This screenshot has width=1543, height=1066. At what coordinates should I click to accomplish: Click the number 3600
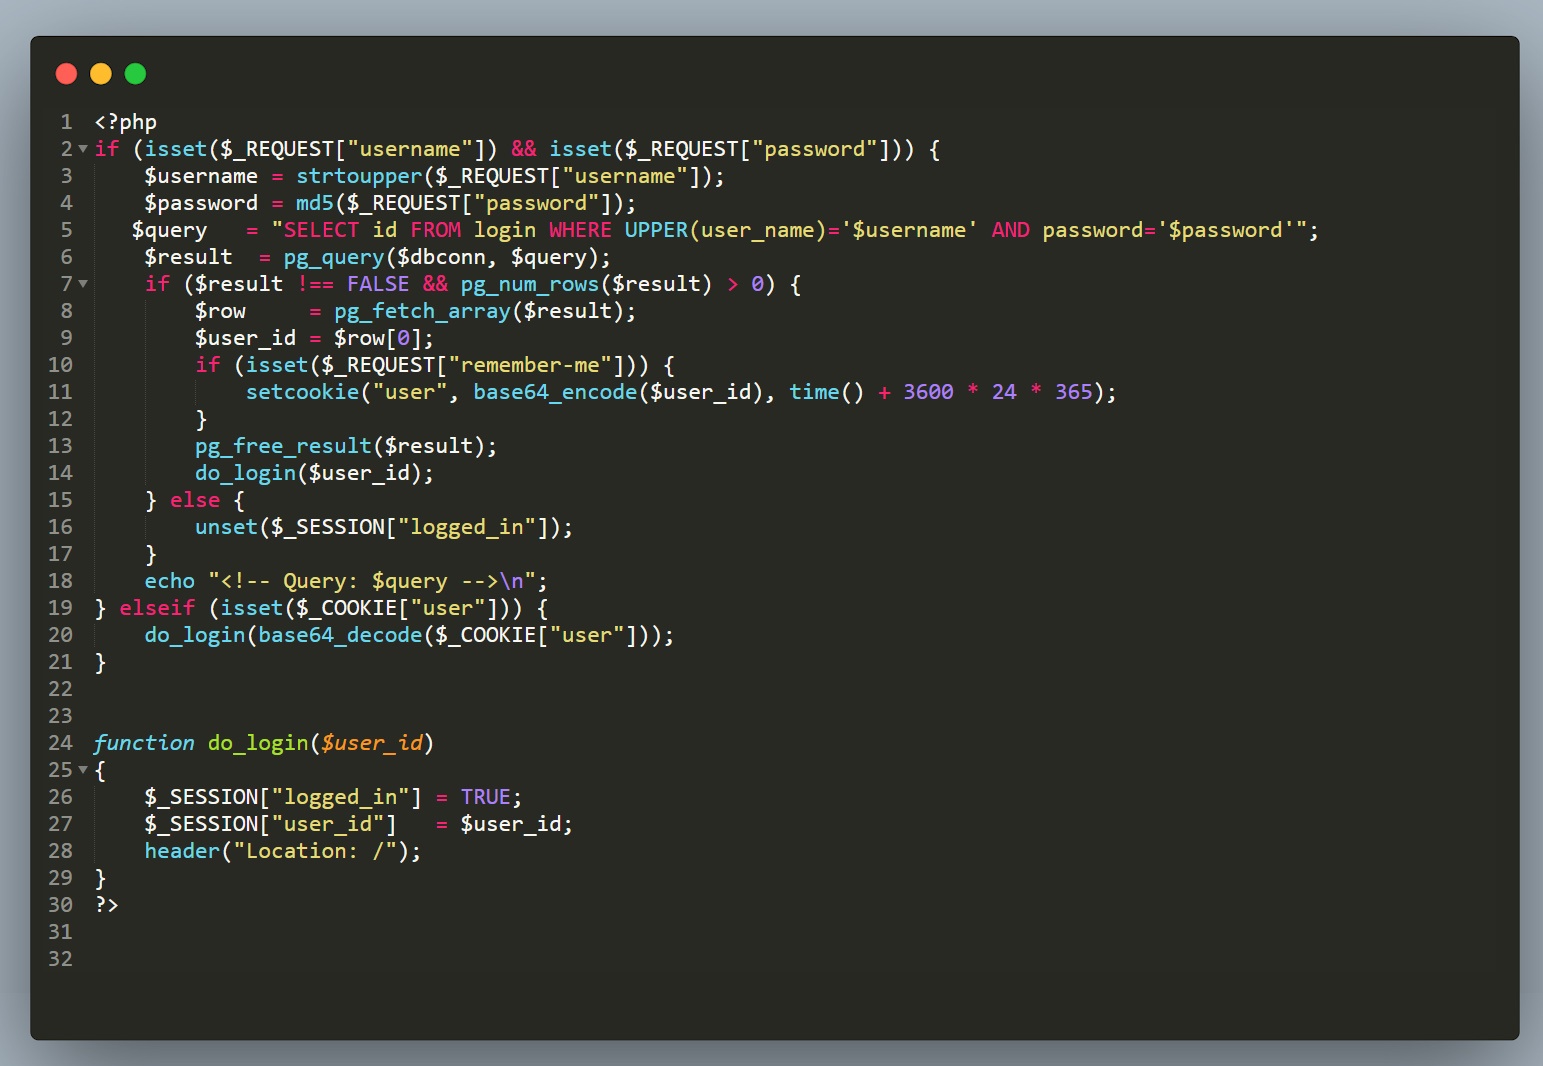(x=928, y=392)
